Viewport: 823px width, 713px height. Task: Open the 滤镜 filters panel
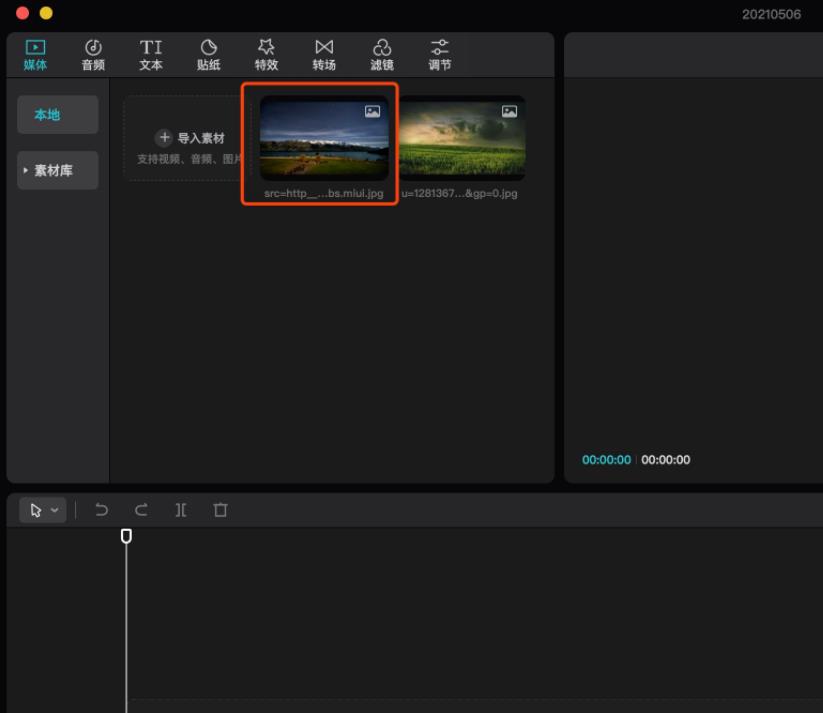[x=382, y=55]
